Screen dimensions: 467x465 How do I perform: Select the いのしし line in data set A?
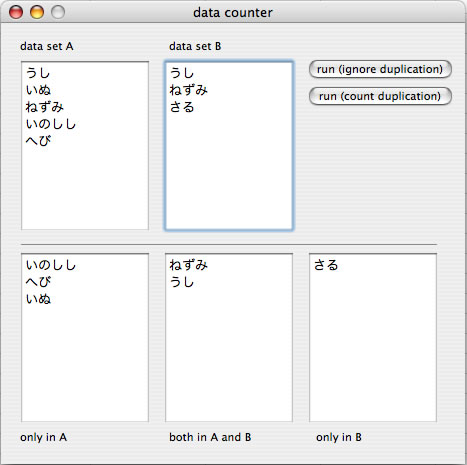(x=51, y=124)
